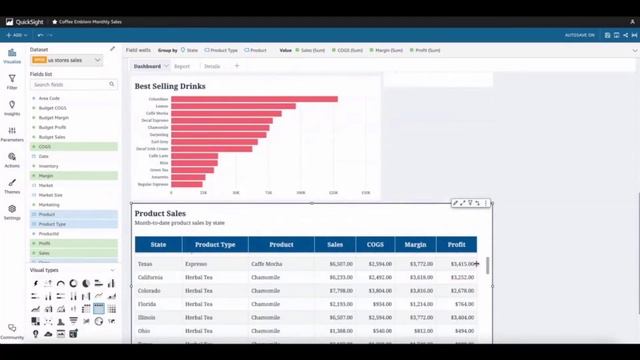This screenshot has height=360, width=640.
Task: Select the table visual type highlighted icon
Action: [x=99, y=309]
